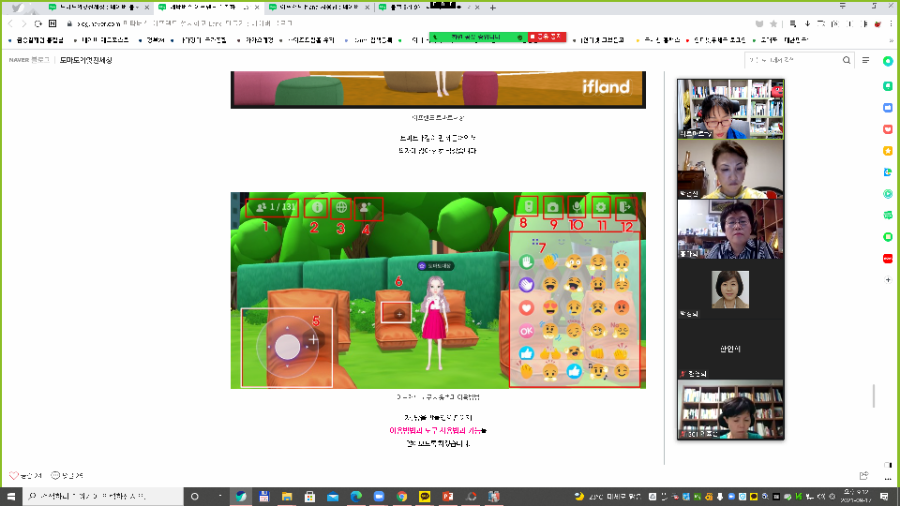Open the blog title link beside NAVER
Screen dimensions: 900x506
[x=86, y=60]
